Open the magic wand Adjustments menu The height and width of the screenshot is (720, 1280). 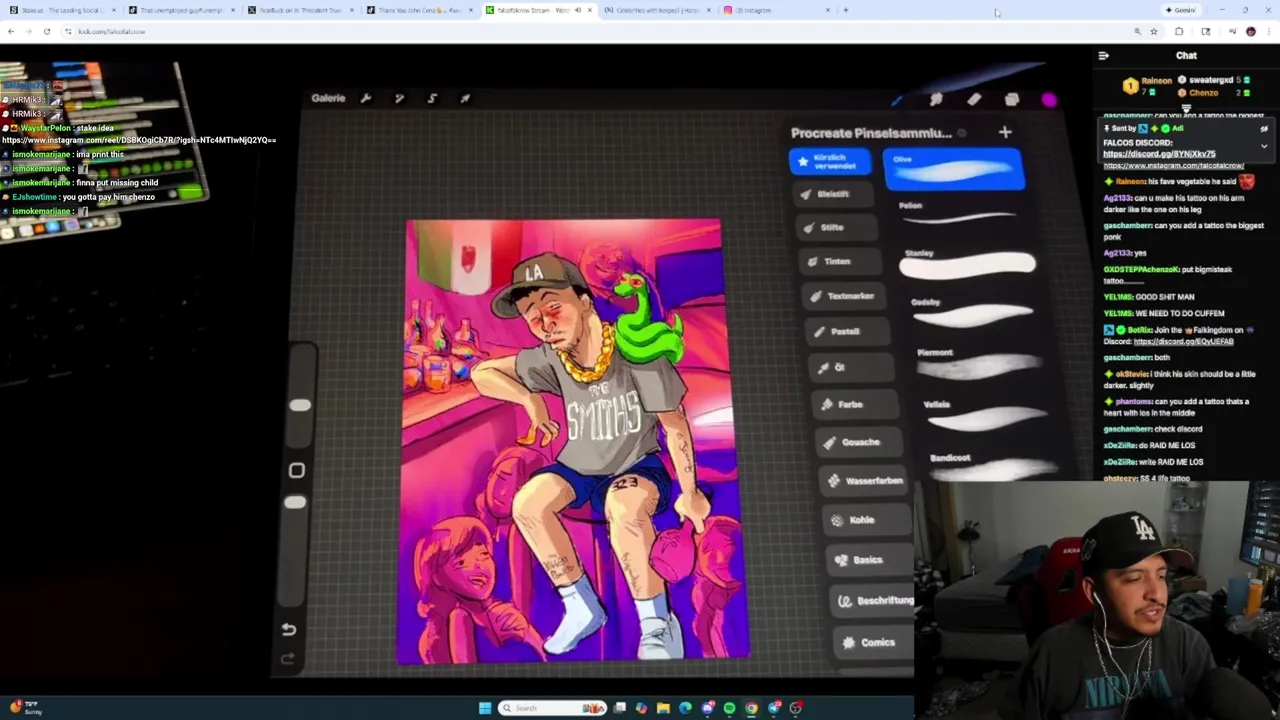[x=399, y=98]
